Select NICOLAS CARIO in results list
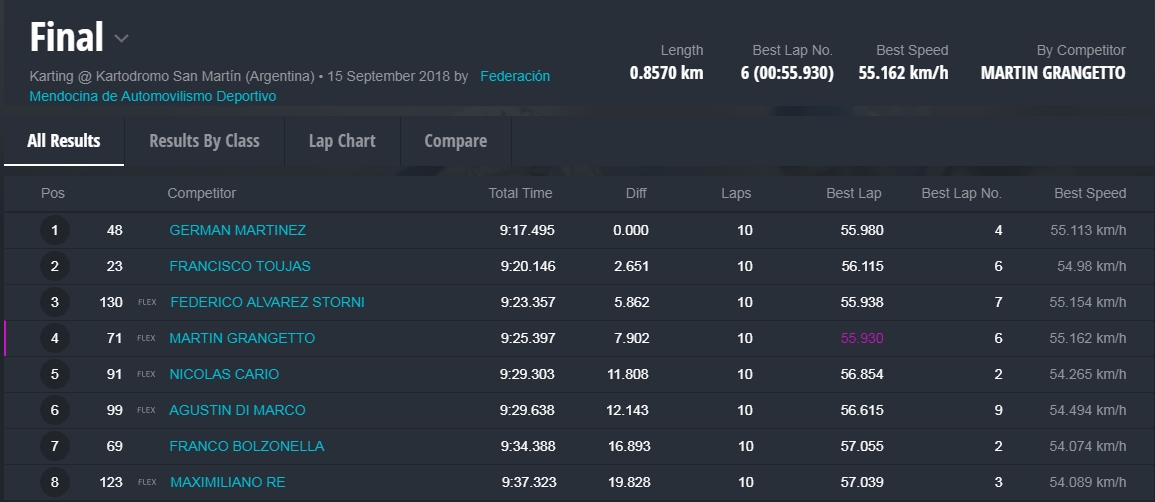1155x502 pixels. point(224,374)
